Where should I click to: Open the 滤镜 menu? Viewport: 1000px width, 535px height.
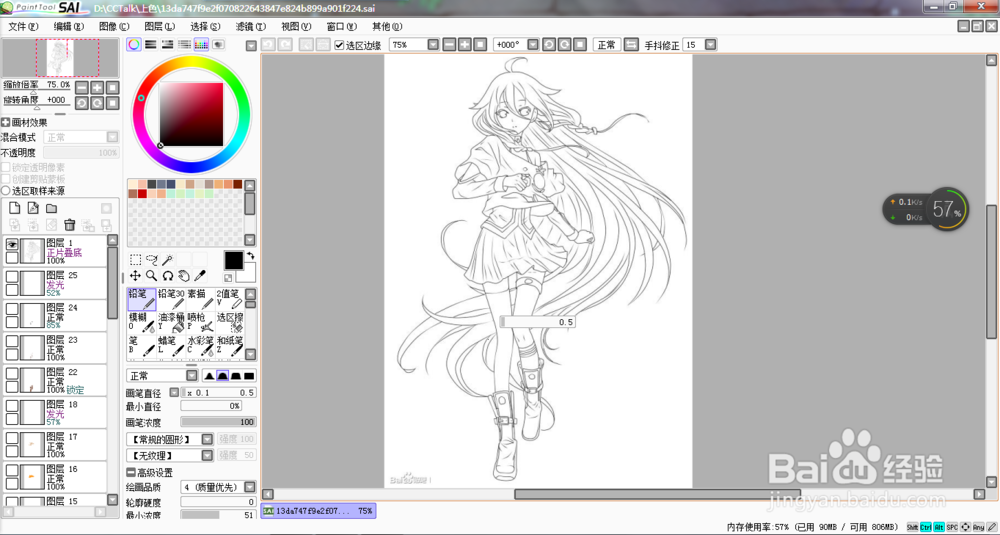pos(251,26)
